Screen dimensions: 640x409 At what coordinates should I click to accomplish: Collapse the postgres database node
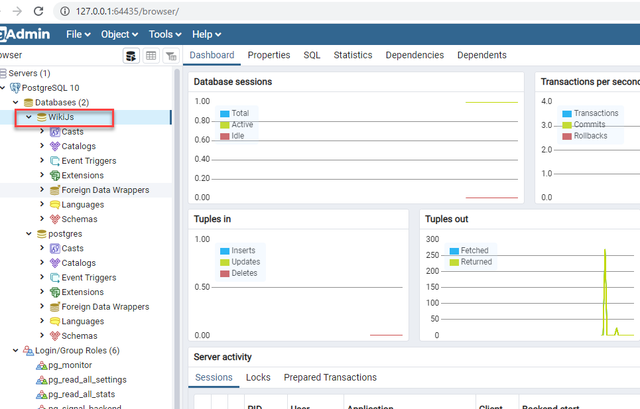point(29,234)
